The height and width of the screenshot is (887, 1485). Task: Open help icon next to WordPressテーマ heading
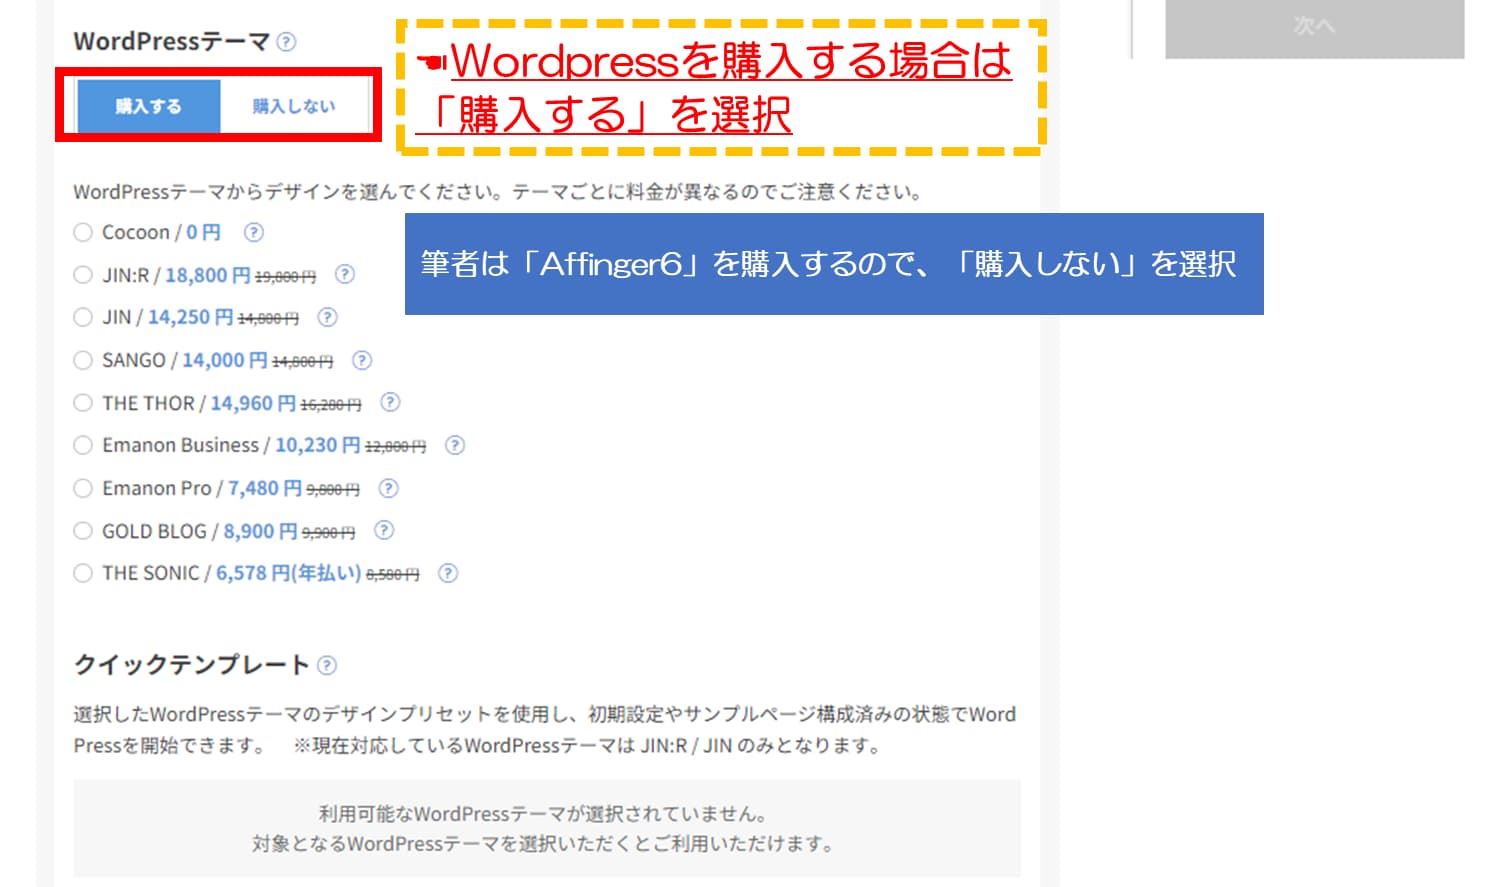pyautogui.click(x=286, y=42)
